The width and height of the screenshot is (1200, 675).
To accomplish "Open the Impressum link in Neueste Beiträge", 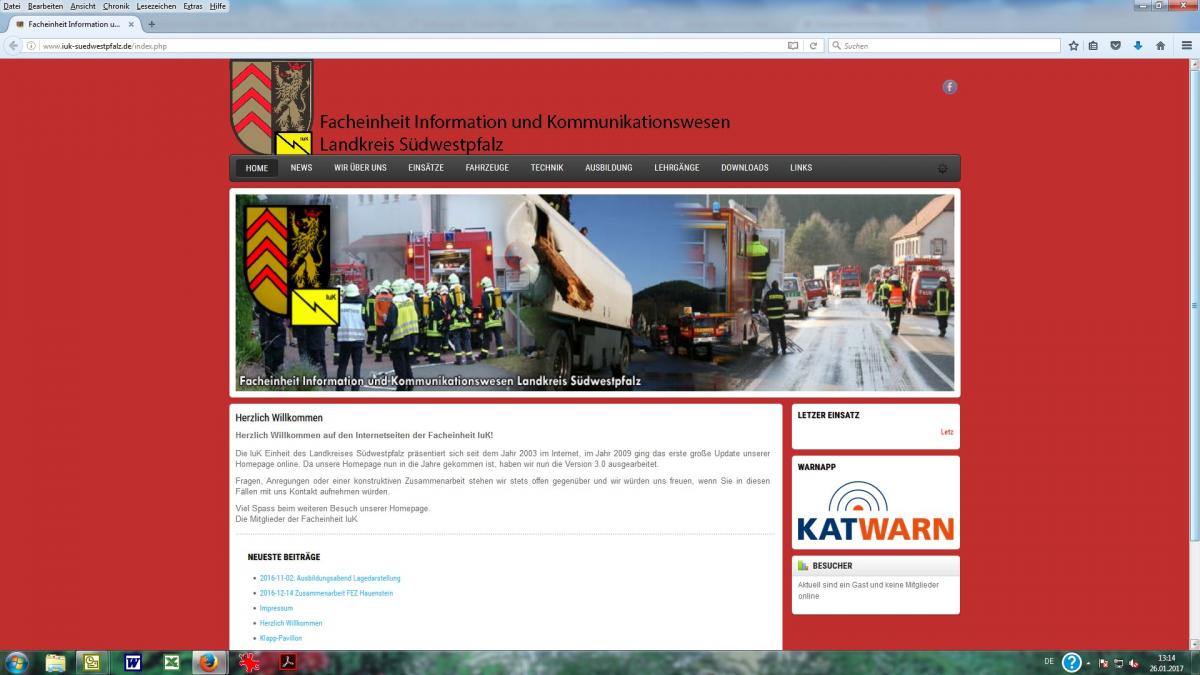I will (276, 608).
